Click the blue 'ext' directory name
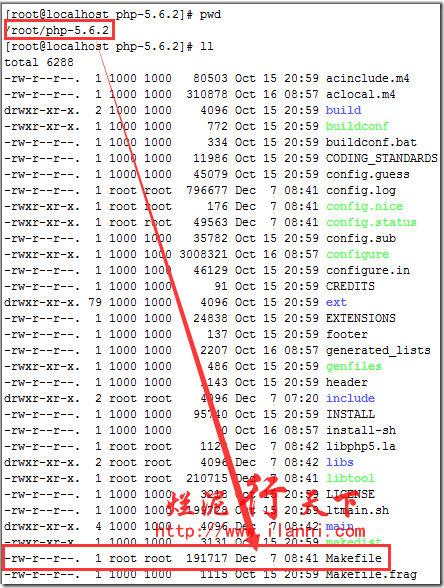The width and height of the screenshot is (444, 588). click(336, 302)
